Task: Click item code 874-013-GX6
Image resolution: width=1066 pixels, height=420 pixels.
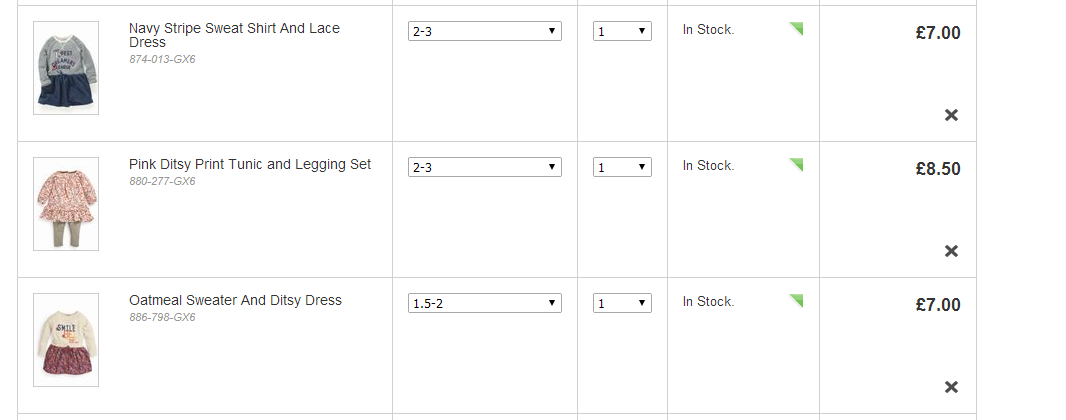Action: click(x=162, y=60)
